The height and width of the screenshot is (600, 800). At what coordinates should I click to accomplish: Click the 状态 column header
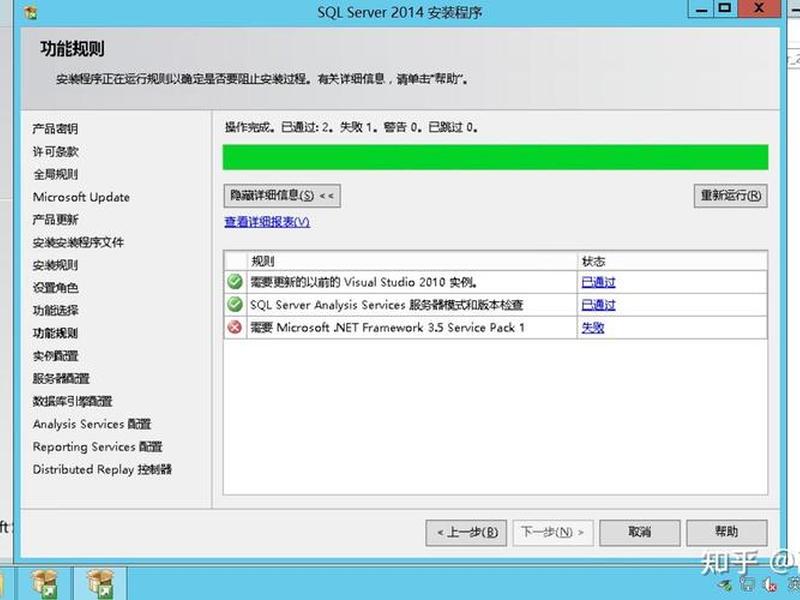[x=593, y=261]
